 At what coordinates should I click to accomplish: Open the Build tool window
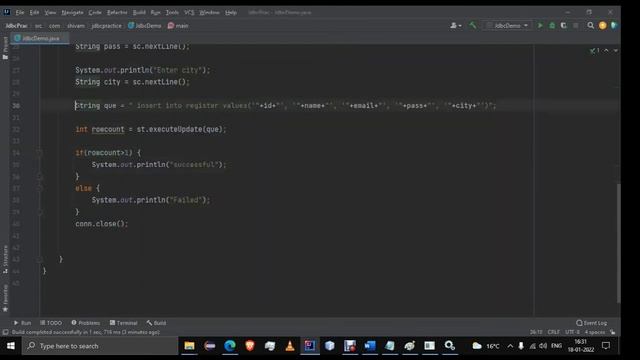[x=156, y=323]
